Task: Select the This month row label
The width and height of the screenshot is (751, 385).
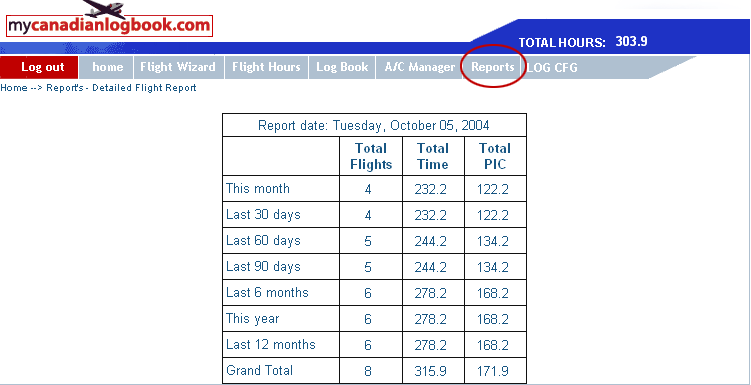Action: tap(258, 188)
